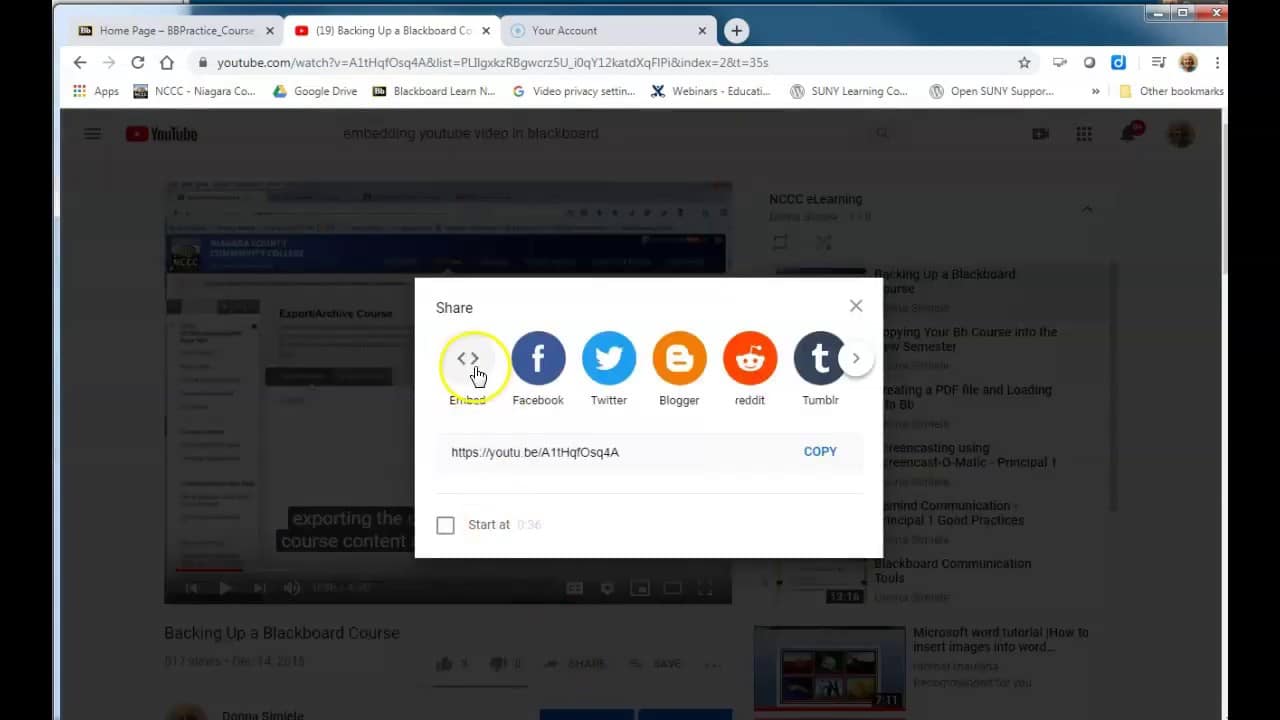Mute the video with the speaker icon
1280x720 pixels.
[292, 588]
